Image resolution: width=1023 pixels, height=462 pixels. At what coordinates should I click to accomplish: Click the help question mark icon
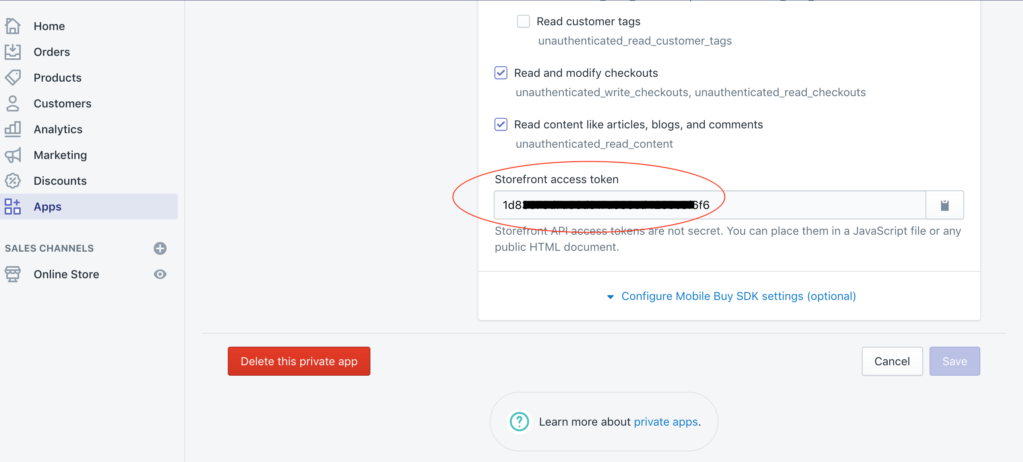point(519,421)
